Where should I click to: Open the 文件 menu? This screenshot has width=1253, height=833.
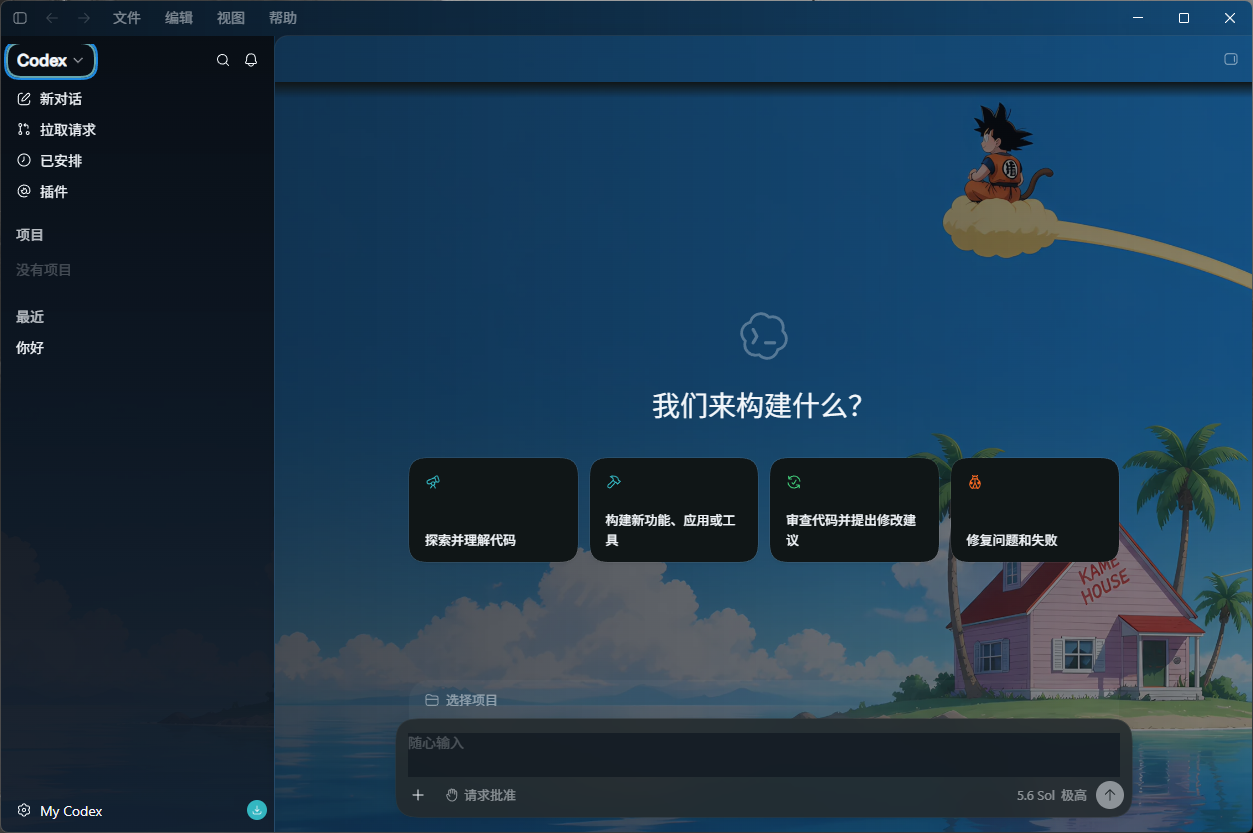127,18
